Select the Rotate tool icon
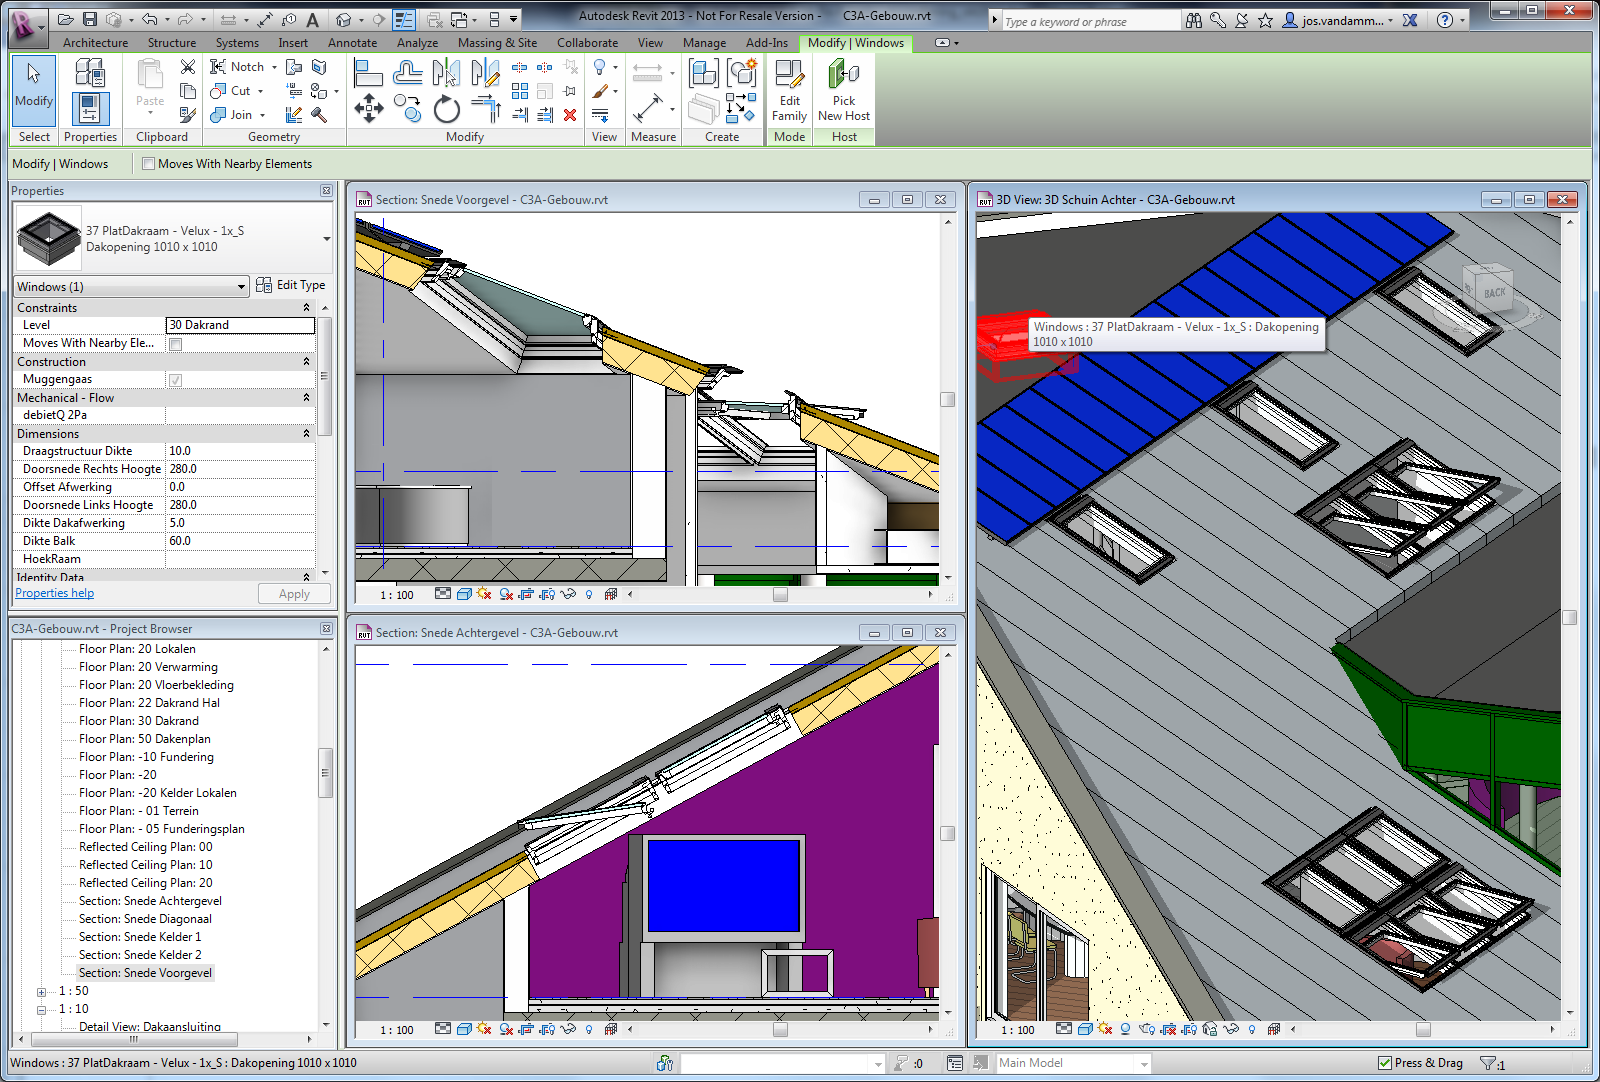The image size is (1600, 1082). pyautogui.click(x=446, y=108)
